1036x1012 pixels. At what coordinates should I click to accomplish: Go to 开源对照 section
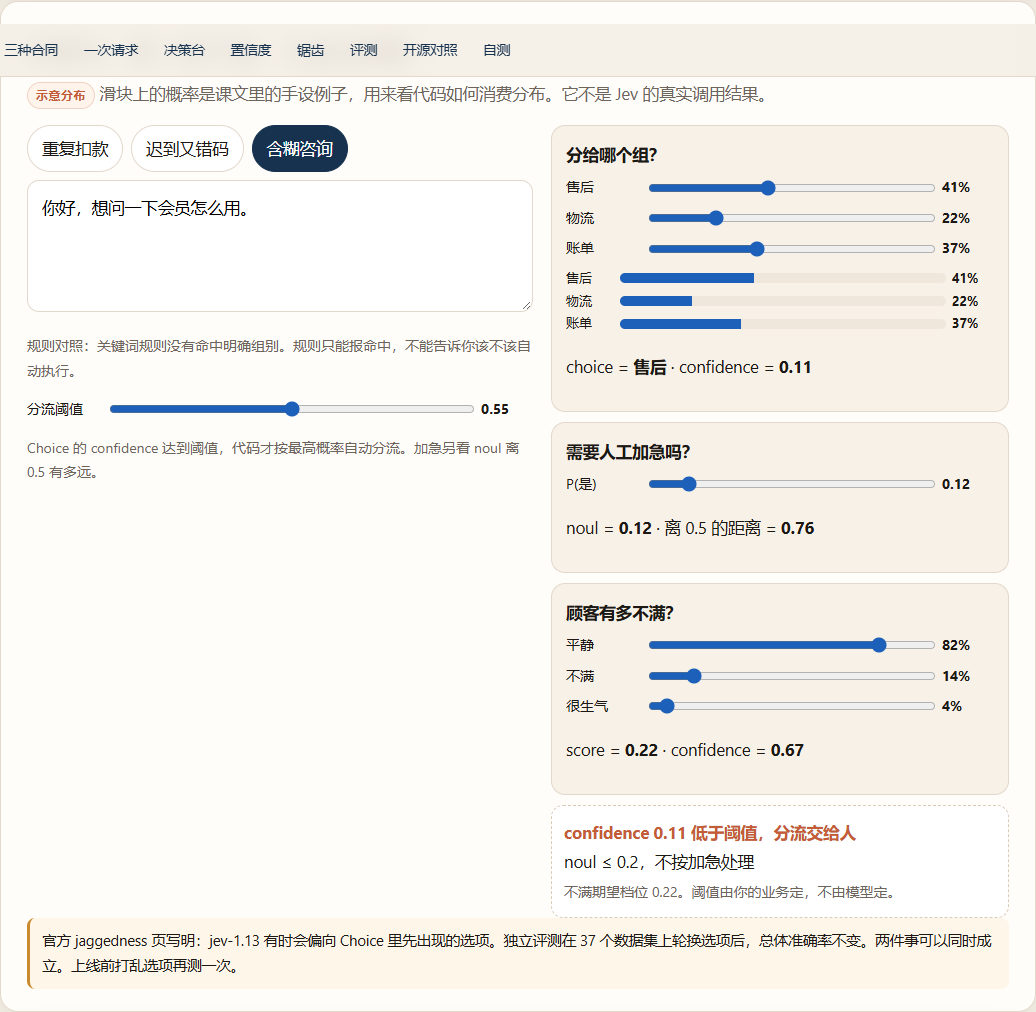(x=430, y=50)
